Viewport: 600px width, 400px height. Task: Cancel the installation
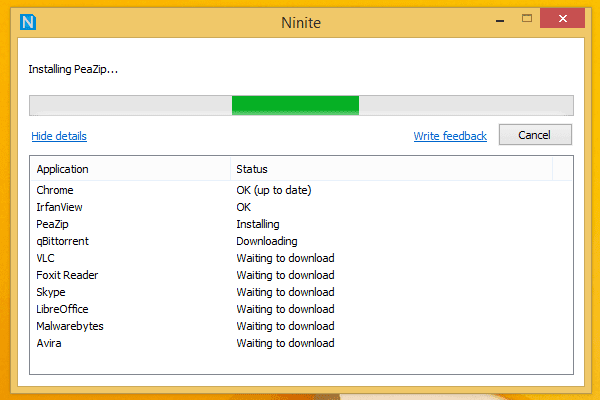point(535,135)
